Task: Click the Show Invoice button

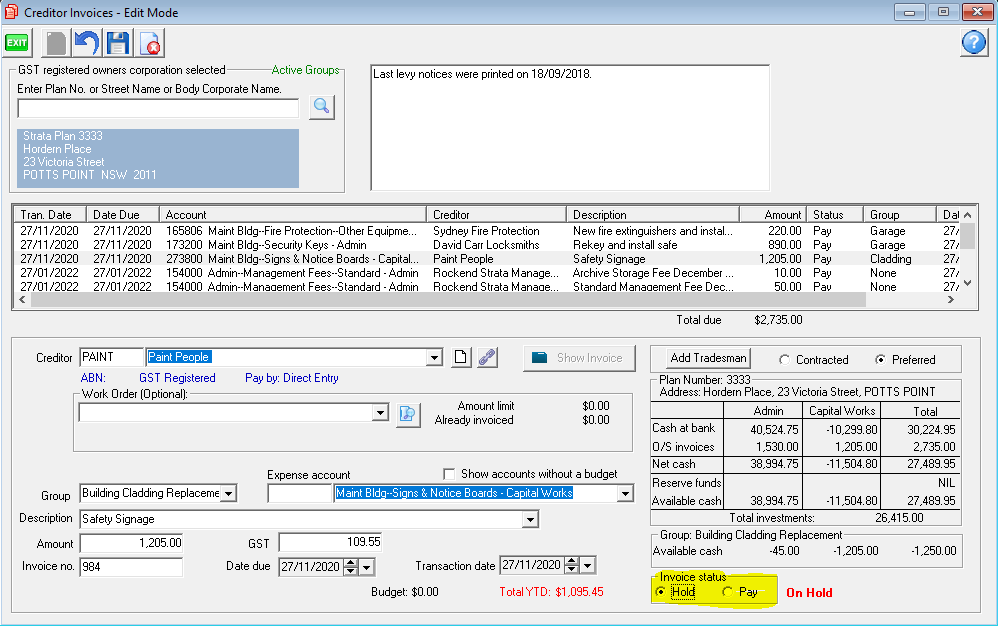Action: [580, 358]
